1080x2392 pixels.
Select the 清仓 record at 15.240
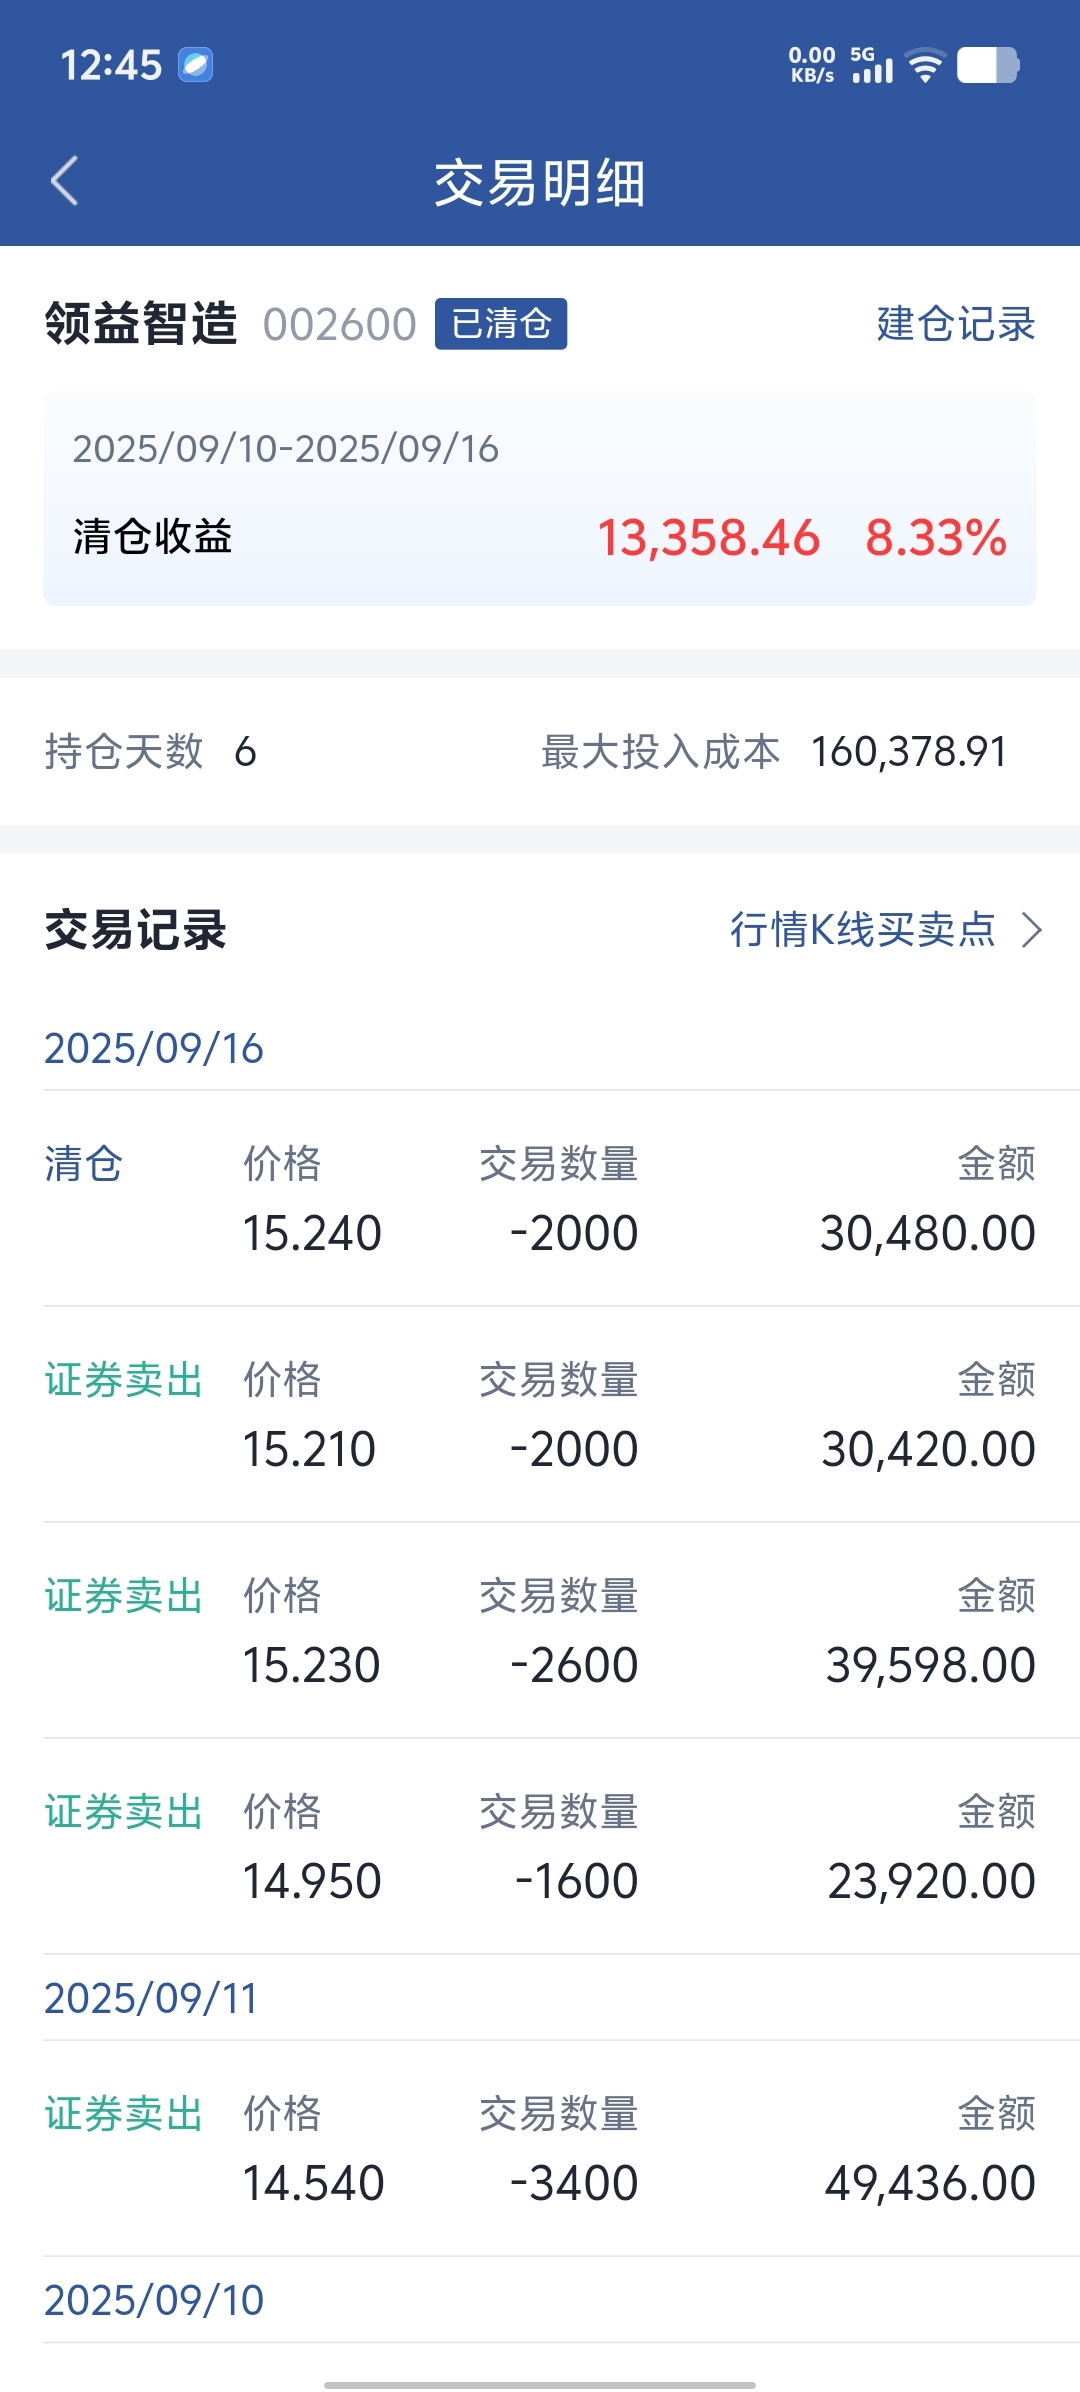(x=540, y=1198)
